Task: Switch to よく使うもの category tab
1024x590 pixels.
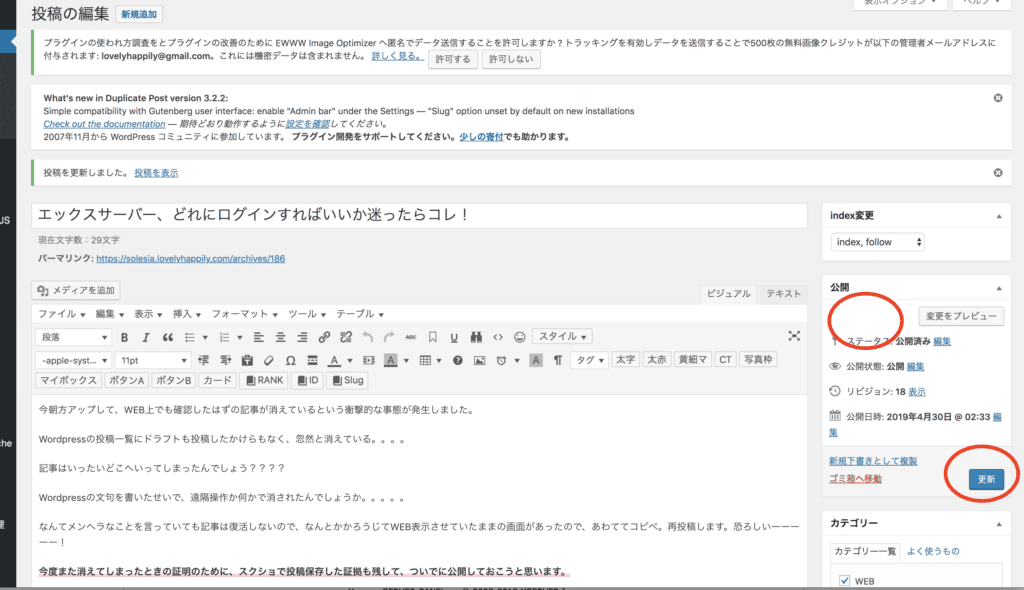Action: coord(933,551)
